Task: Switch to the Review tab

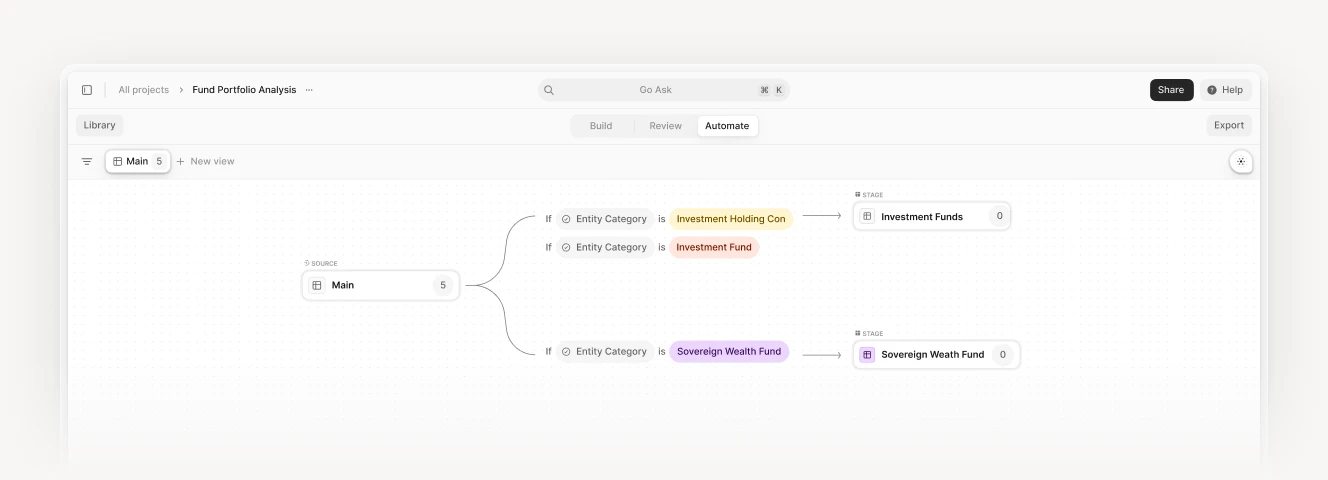Action: click(665, 126)
